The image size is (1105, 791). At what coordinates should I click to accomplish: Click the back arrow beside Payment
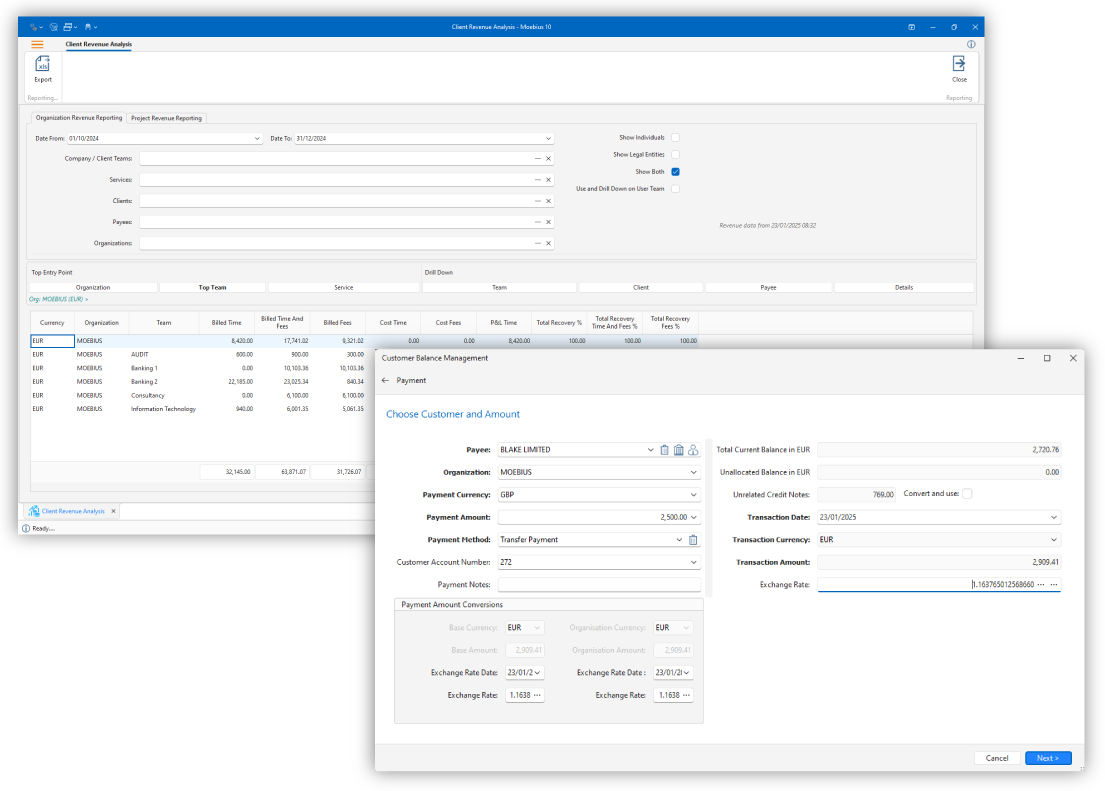click(386, 381)
